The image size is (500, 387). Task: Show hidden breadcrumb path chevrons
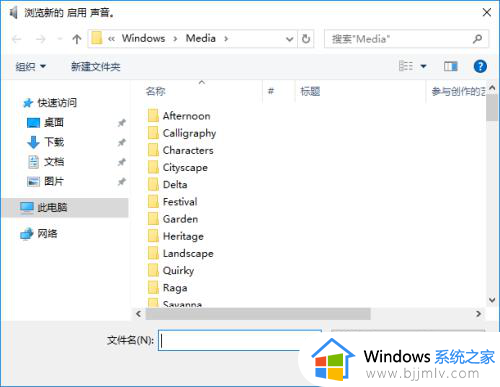click(111, 39)
